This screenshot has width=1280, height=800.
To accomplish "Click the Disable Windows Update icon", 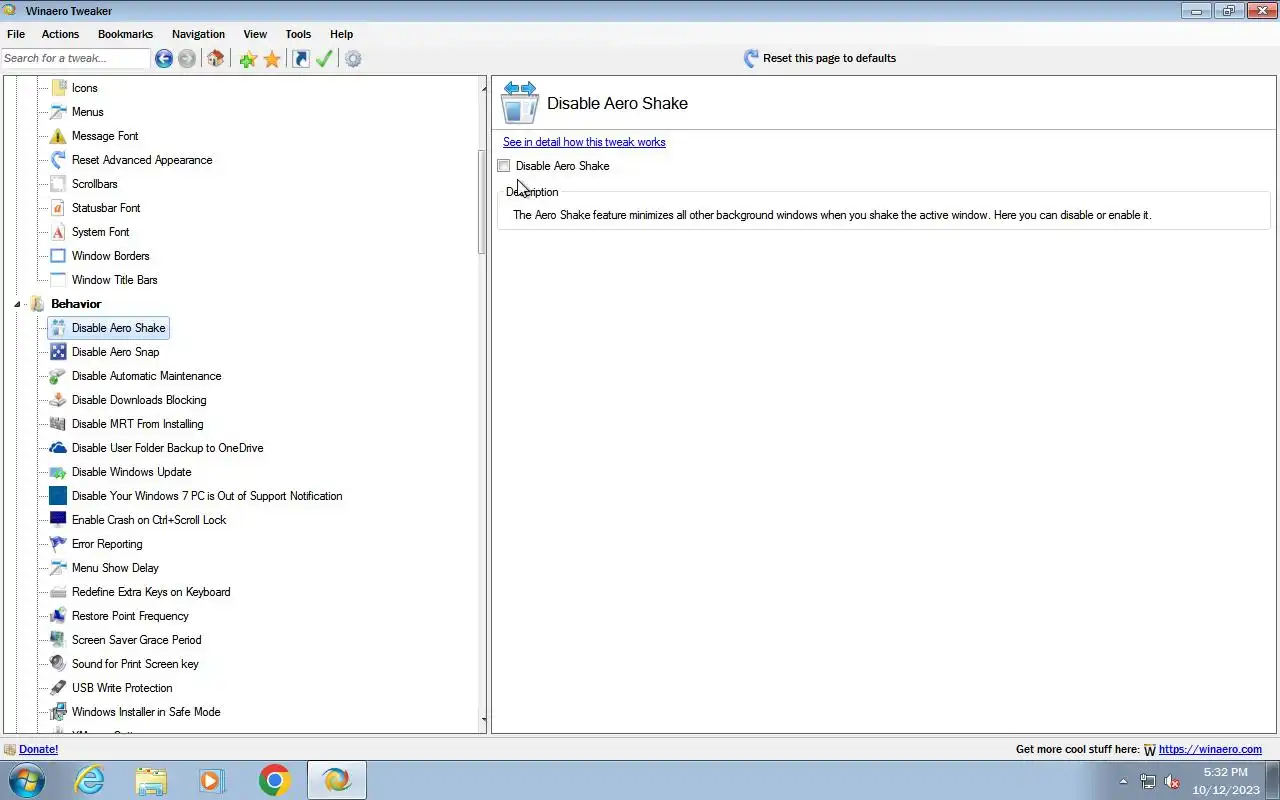I will pyautogui.click(x=58, y=472).
